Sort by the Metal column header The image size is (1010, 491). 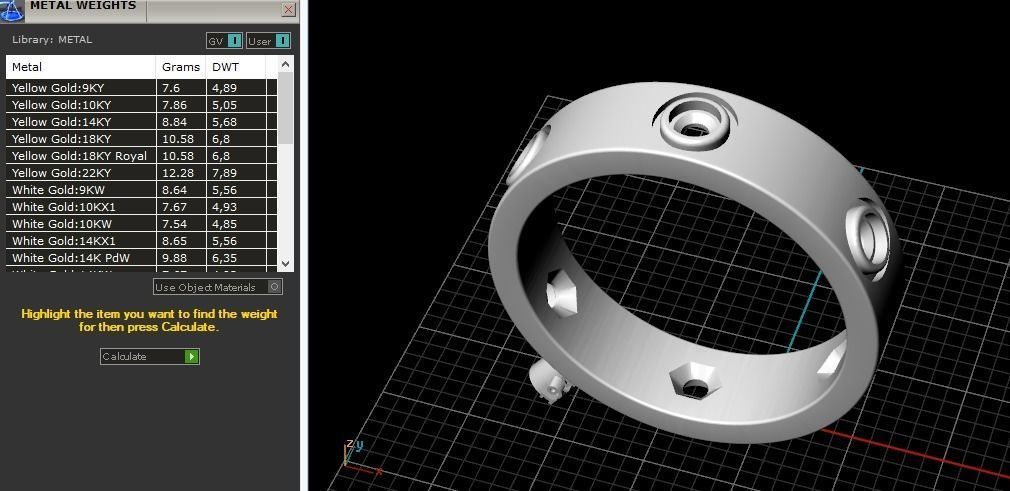pyautogui.click(x=81, y=67)
